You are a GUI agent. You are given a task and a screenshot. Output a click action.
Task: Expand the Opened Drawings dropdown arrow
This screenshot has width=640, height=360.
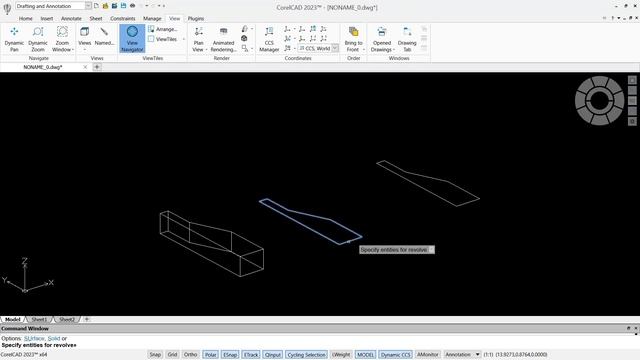coord(394,50)
